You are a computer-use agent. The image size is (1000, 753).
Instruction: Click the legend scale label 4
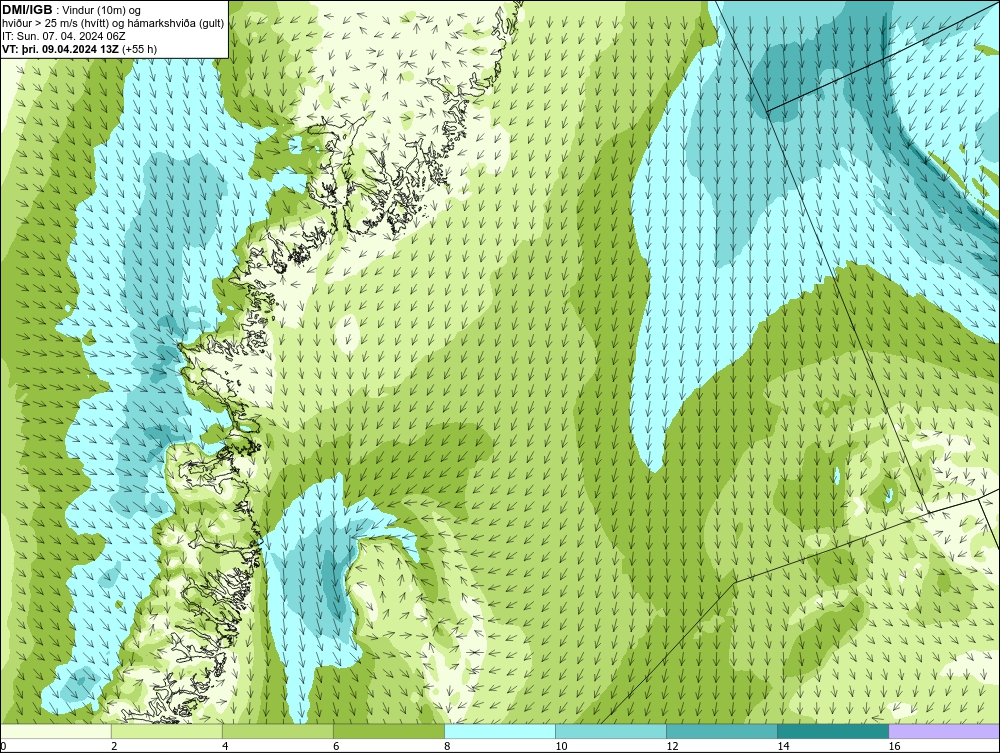click(x=225, y=746)
